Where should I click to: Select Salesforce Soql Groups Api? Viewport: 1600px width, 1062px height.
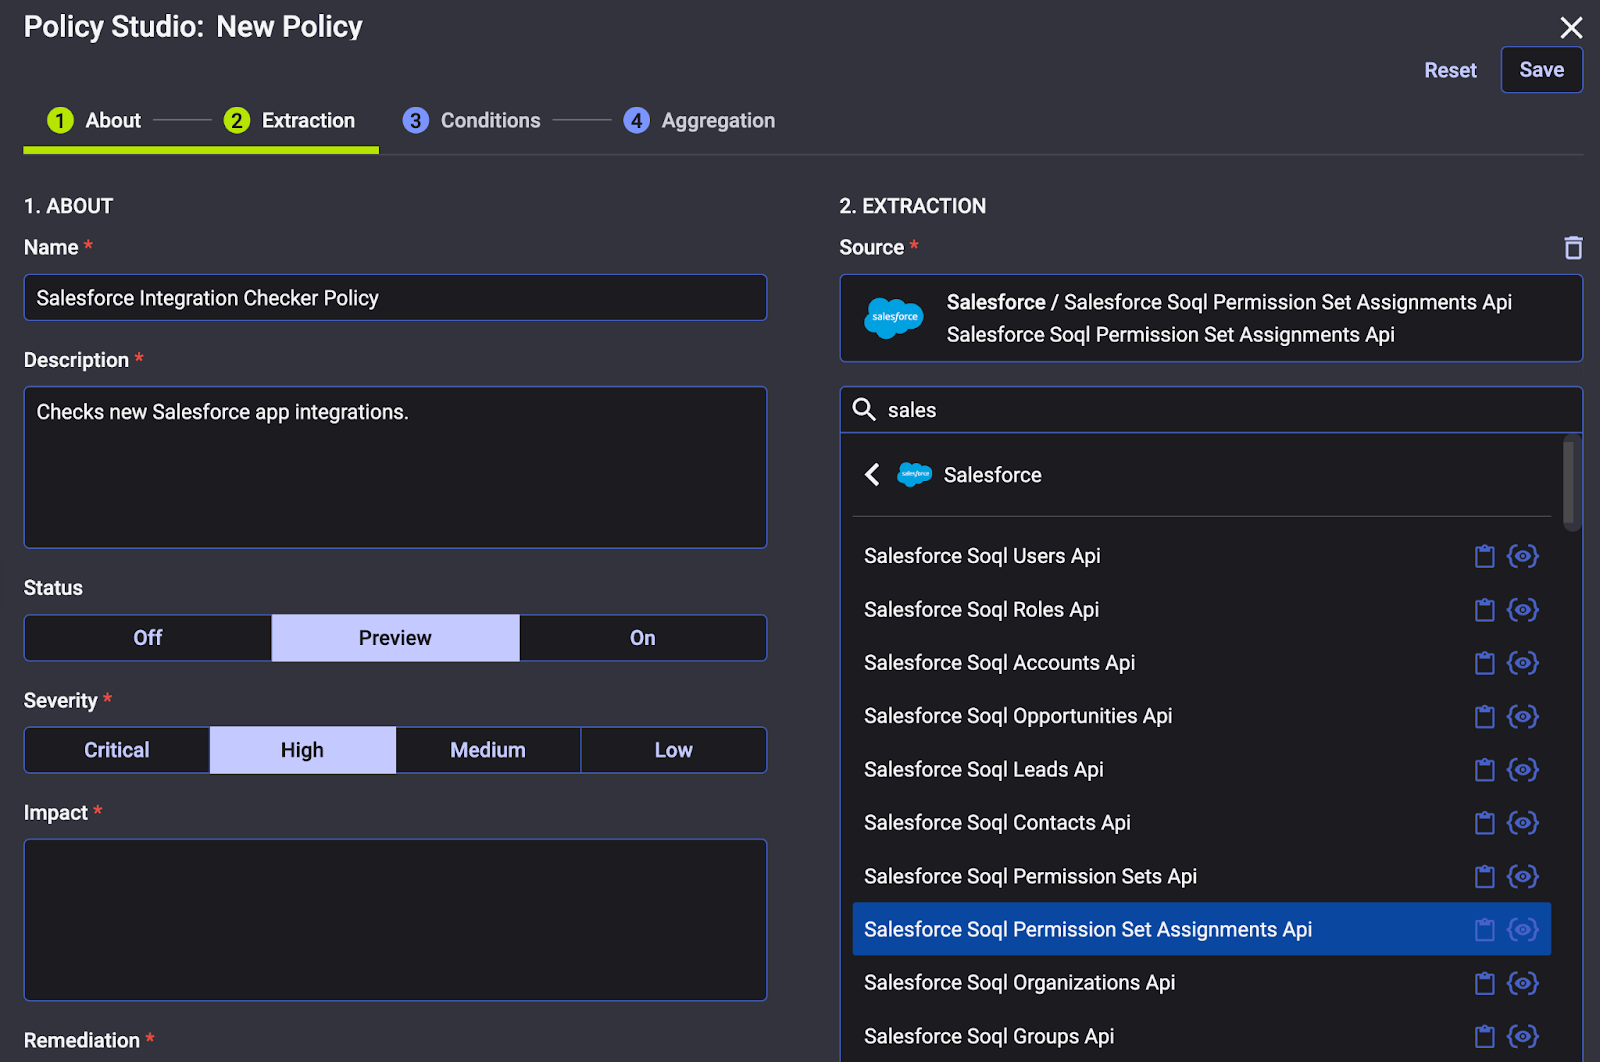(1201, 1036)
